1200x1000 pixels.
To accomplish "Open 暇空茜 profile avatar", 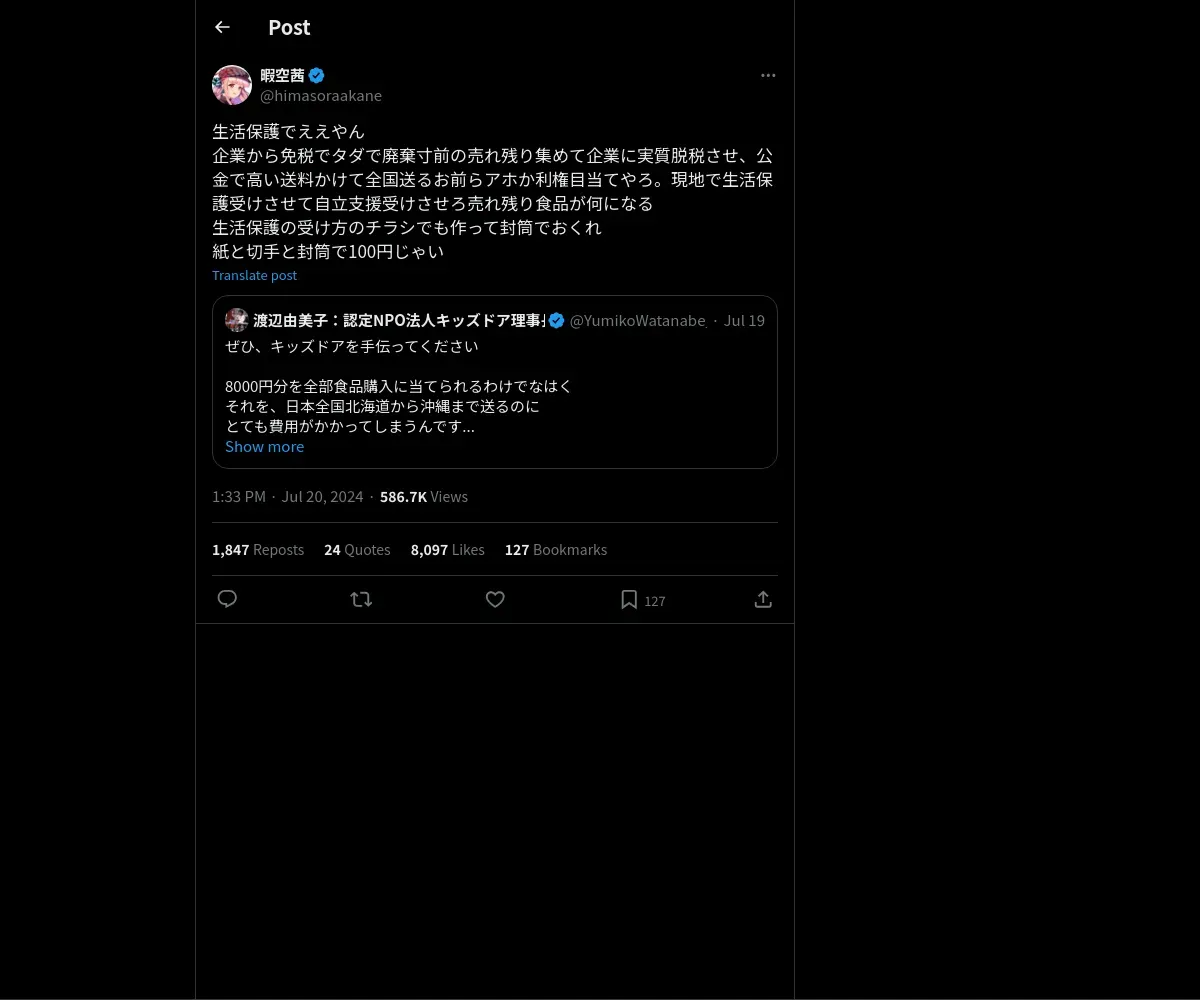I will point(232,85).
